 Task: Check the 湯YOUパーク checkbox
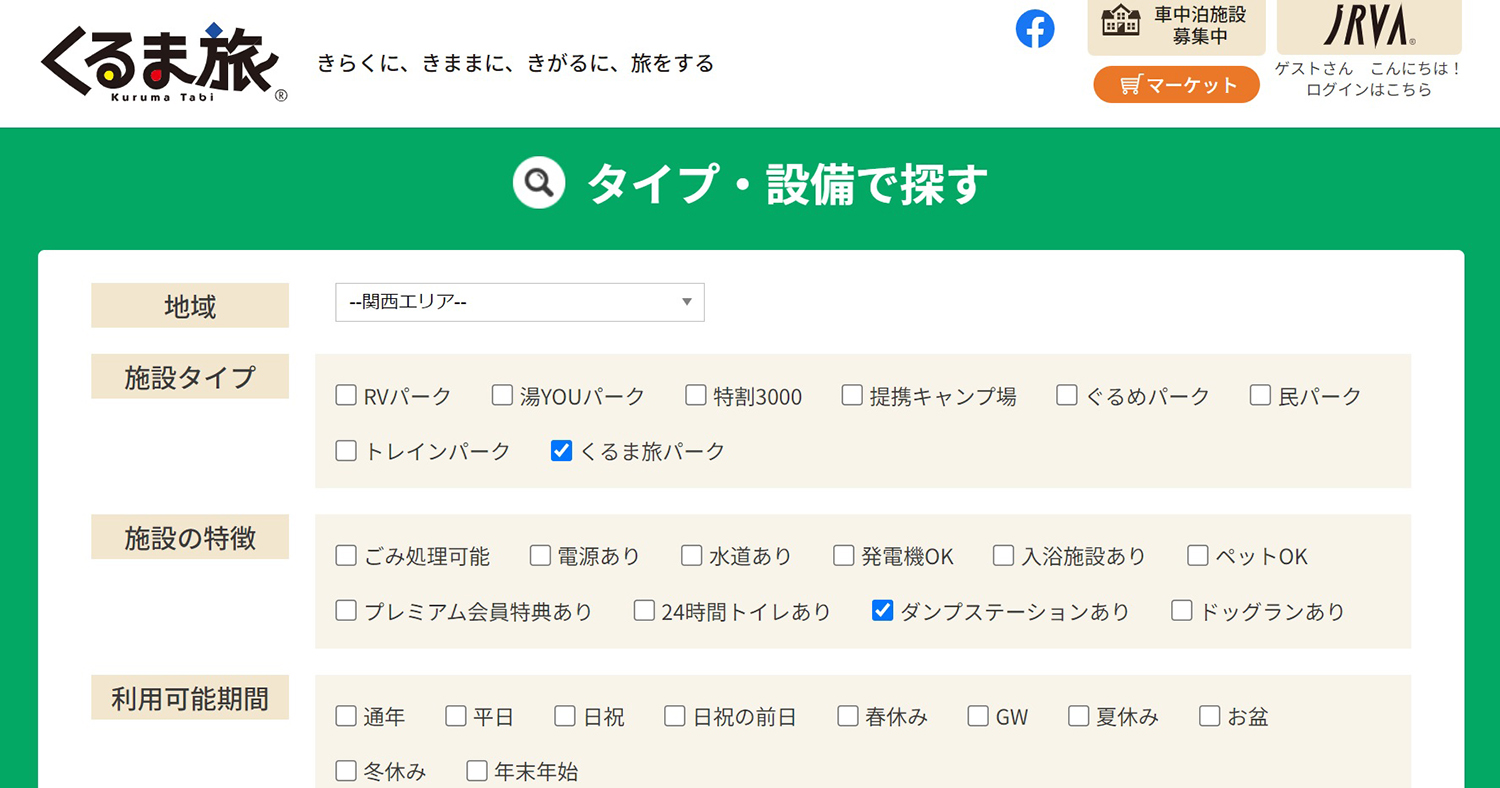tap(502, 395)
